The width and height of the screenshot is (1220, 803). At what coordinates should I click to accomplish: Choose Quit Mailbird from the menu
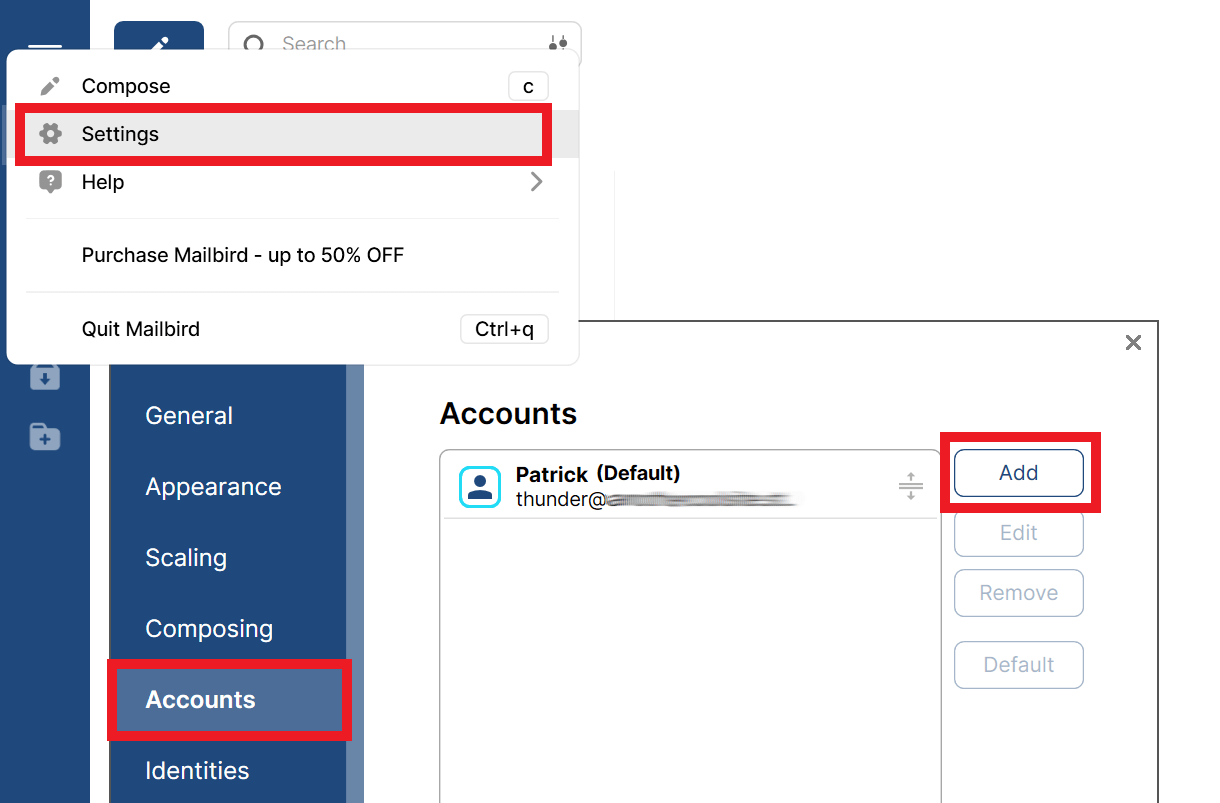pyautogui.click(x=140, y=328)
